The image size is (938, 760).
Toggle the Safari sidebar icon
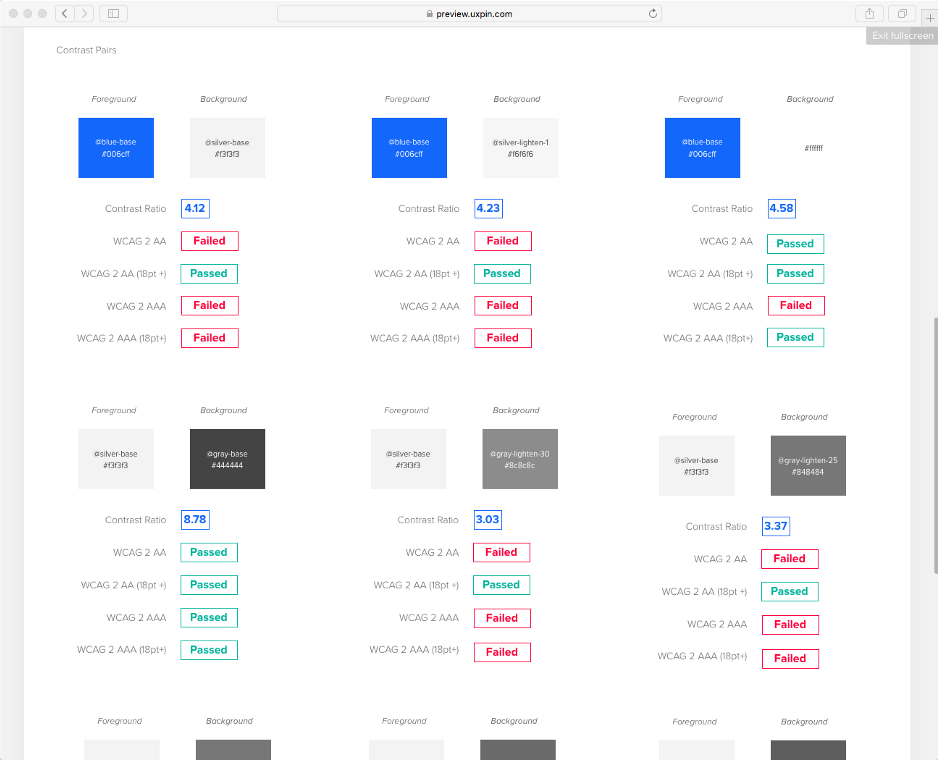tap(113, 13)
